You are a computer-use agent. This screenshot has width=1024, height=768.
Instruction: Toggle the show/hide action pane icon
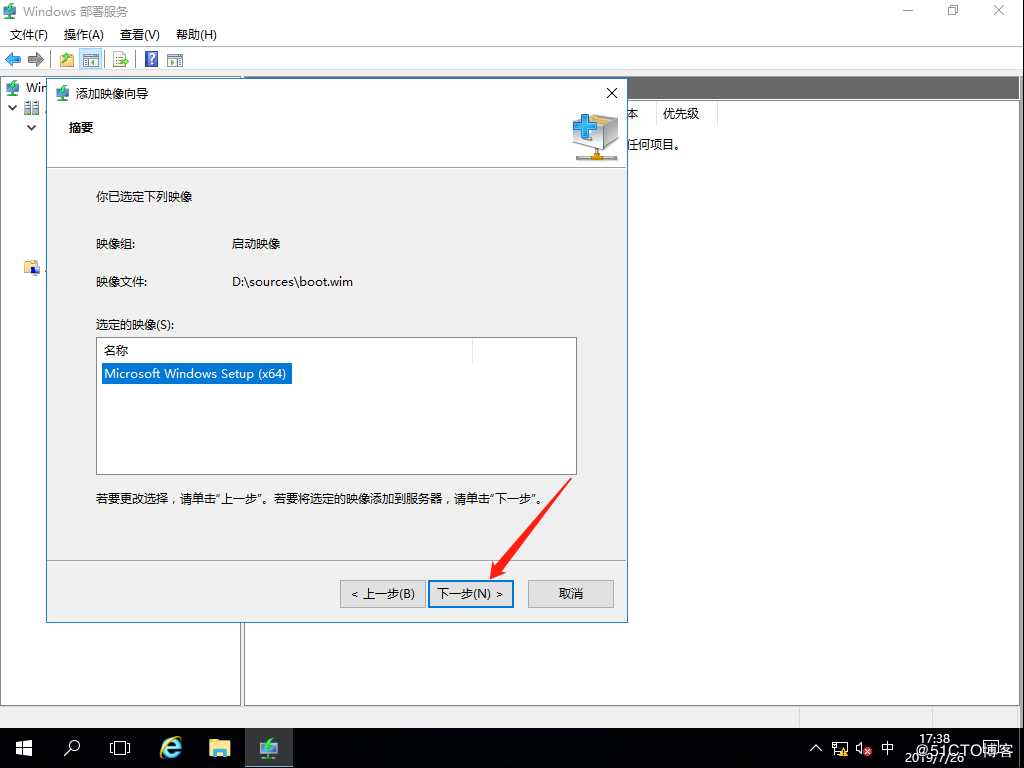pos(174,60)
